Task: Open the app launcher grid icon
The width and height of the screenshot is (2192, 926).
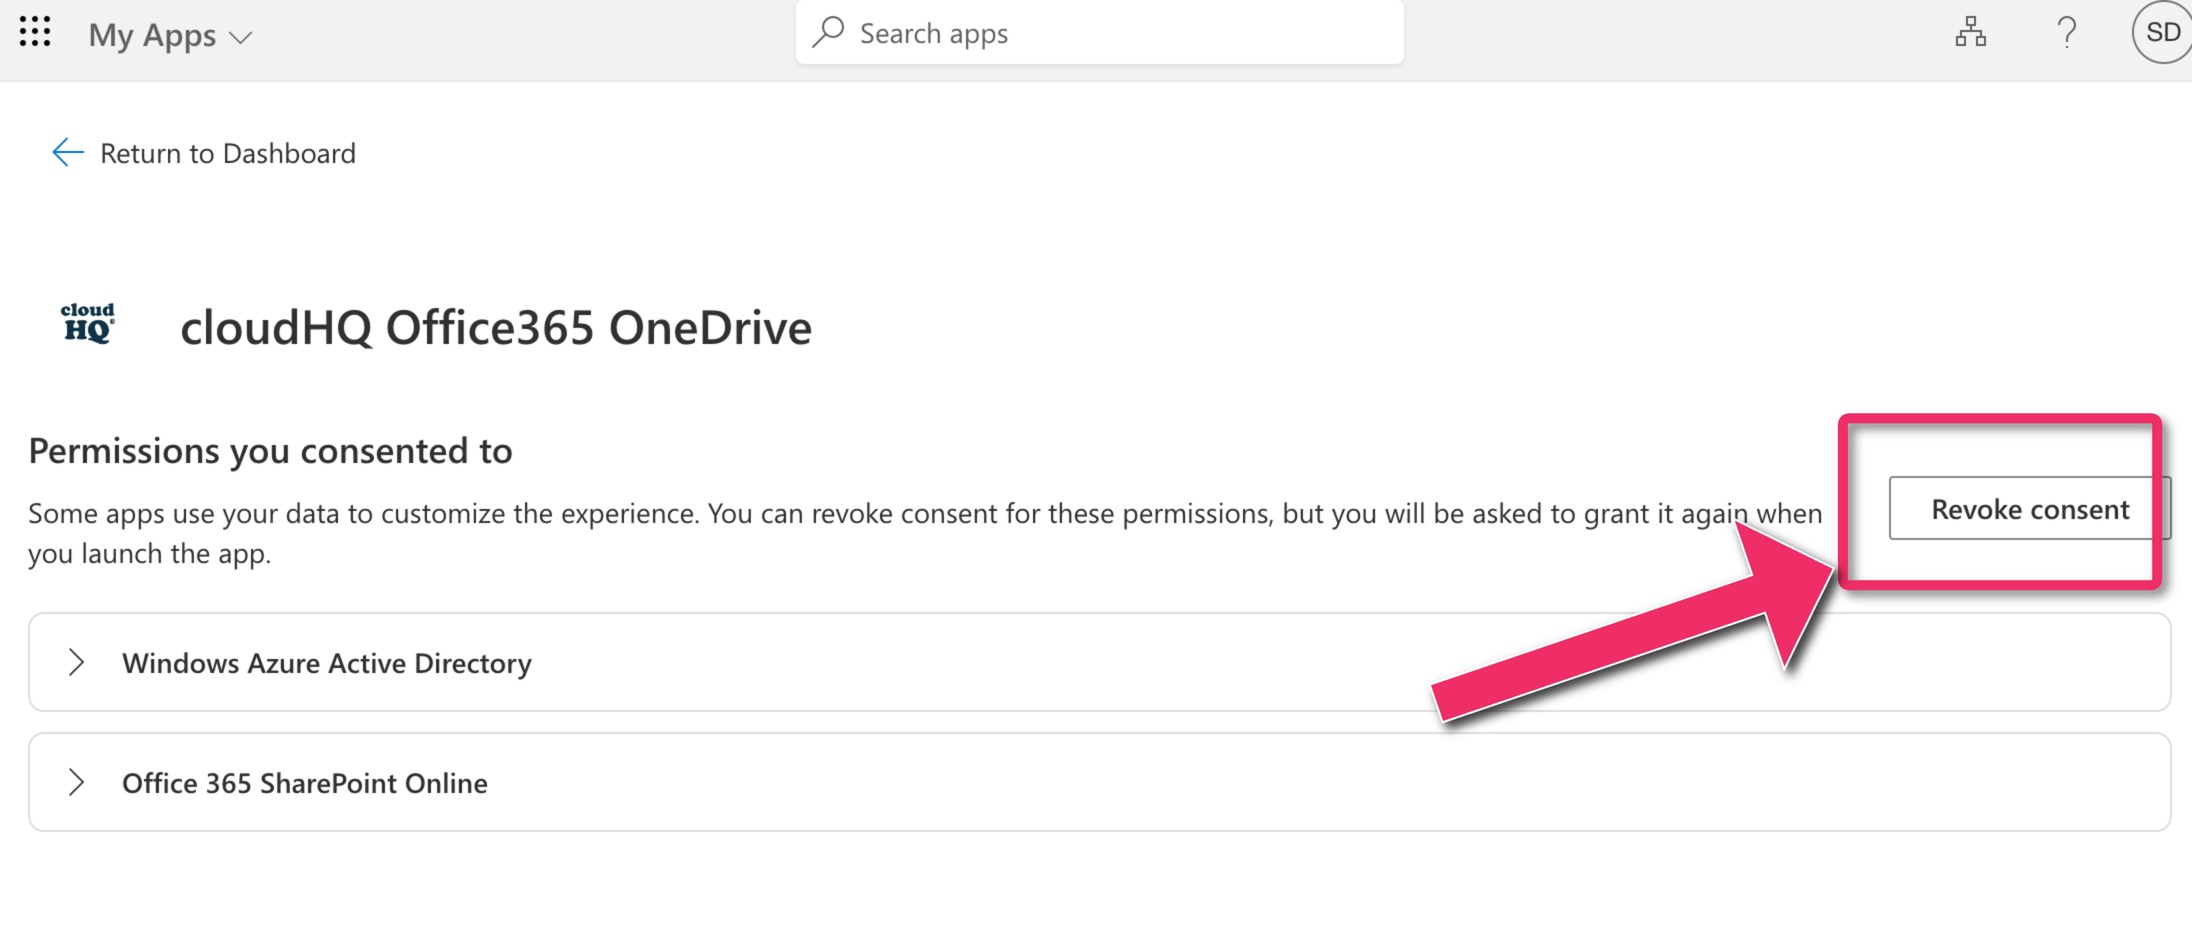Action: pyautogui.click(x=35, y=32)
